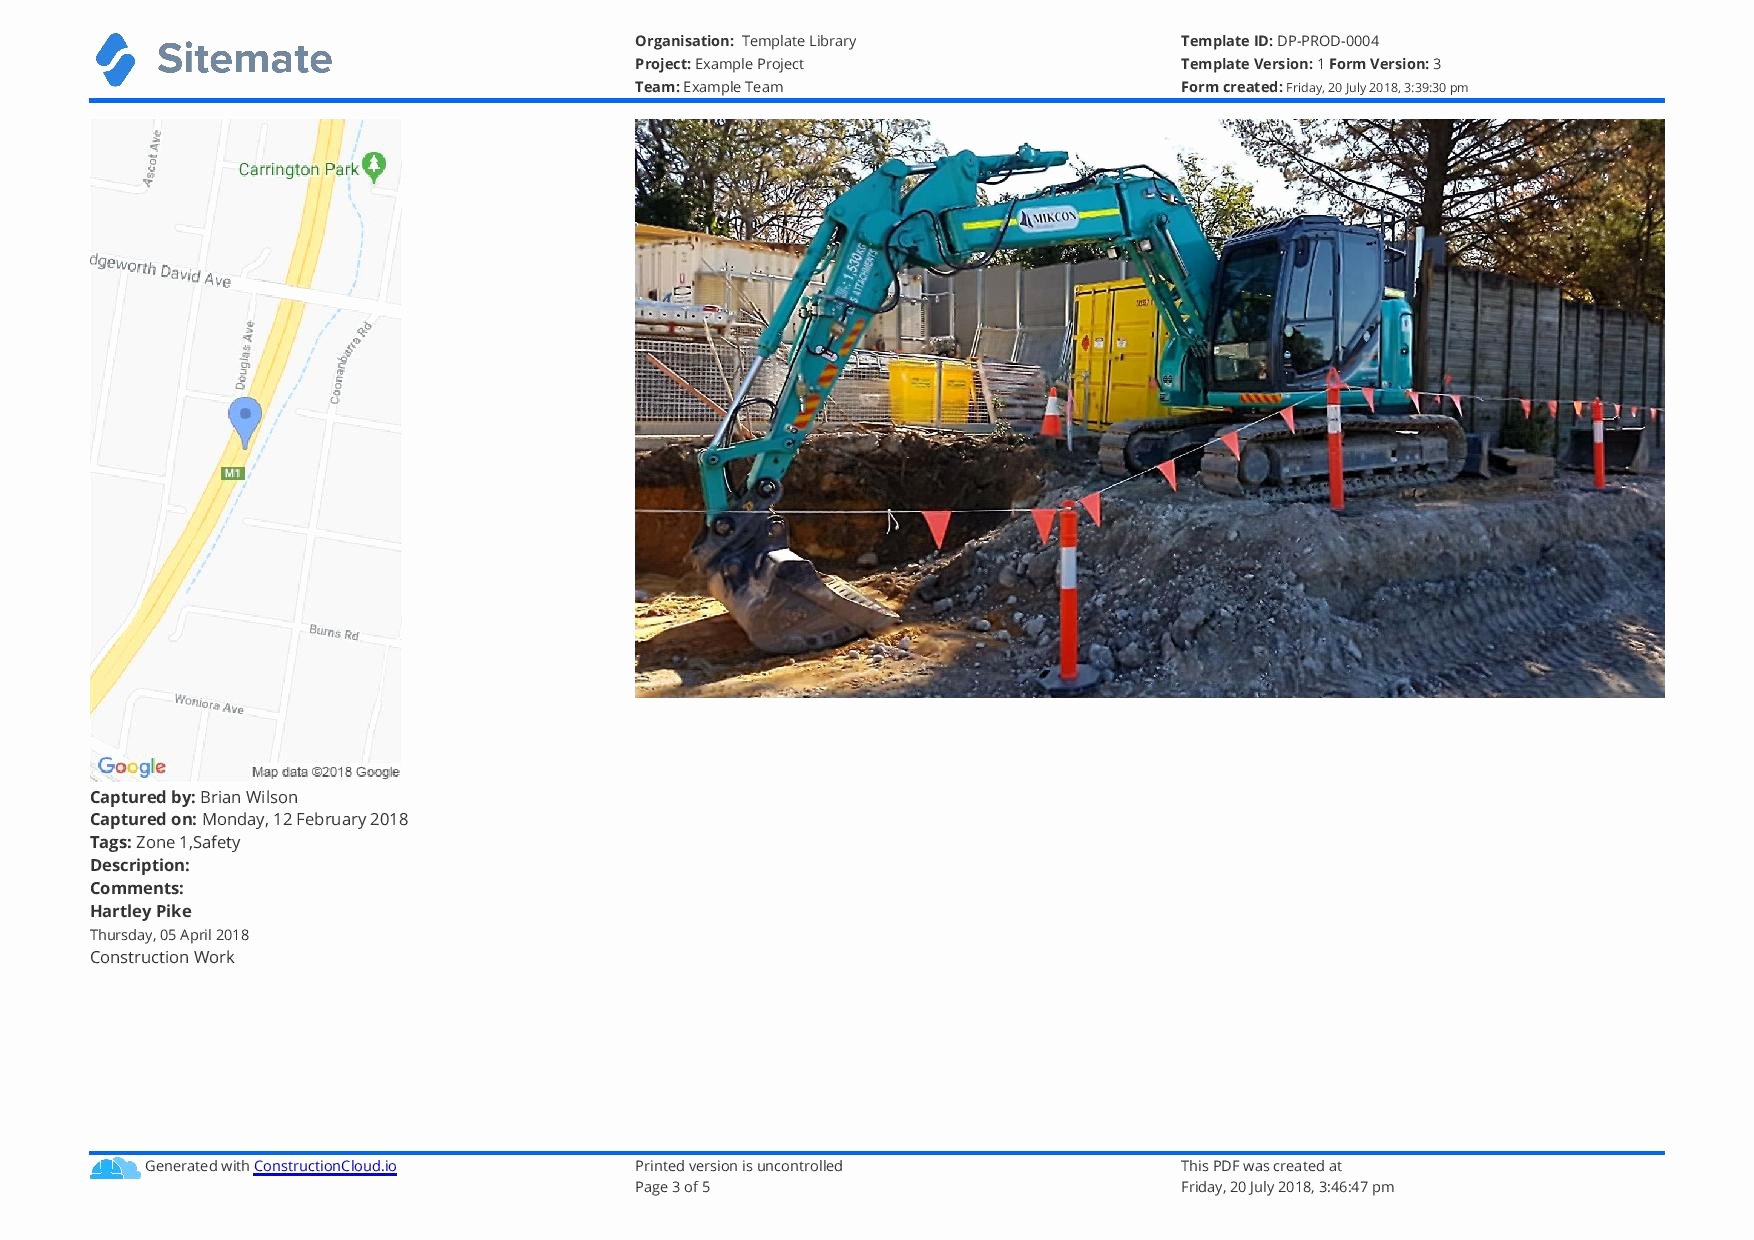Select 'Friday, 20 July 2018, 3:46:47 pm' footer timestamp
The image size is (1754, 1240).
pyautogui.click(x=1287, y=1187)
